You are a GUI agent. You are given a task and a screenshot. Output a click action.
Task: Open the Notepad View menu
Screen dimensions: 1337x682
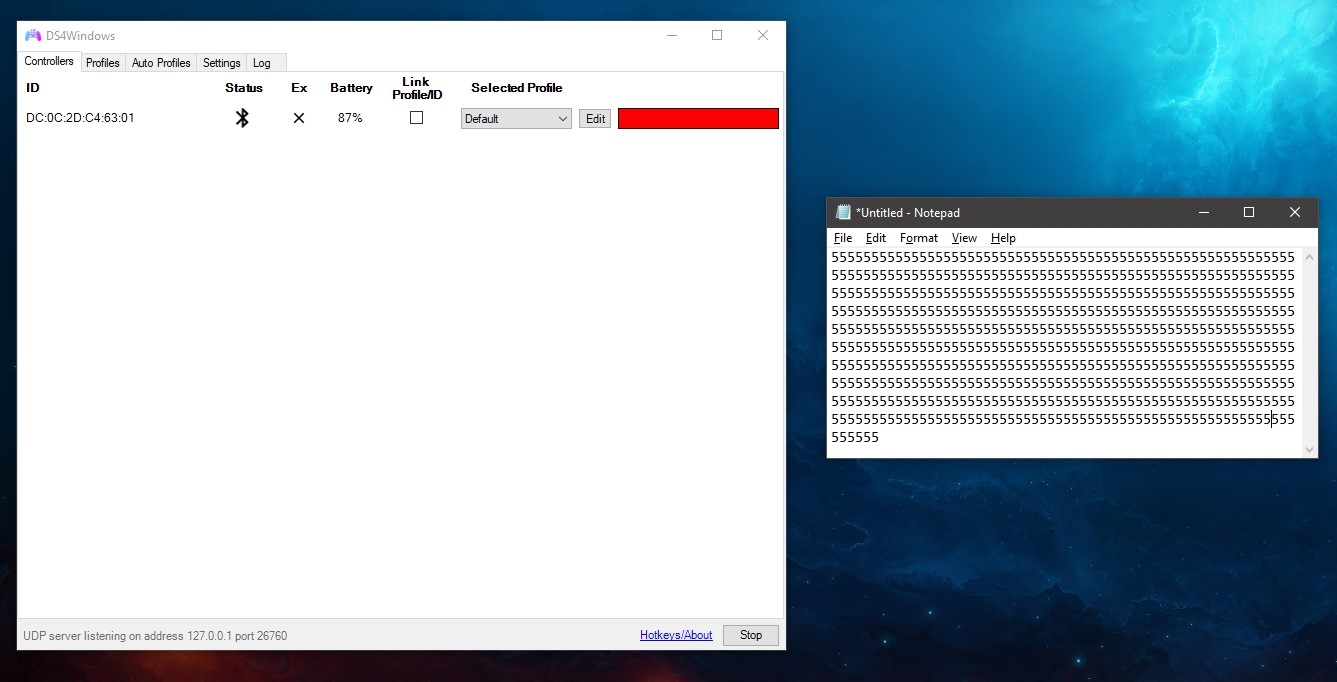[964, 238]
